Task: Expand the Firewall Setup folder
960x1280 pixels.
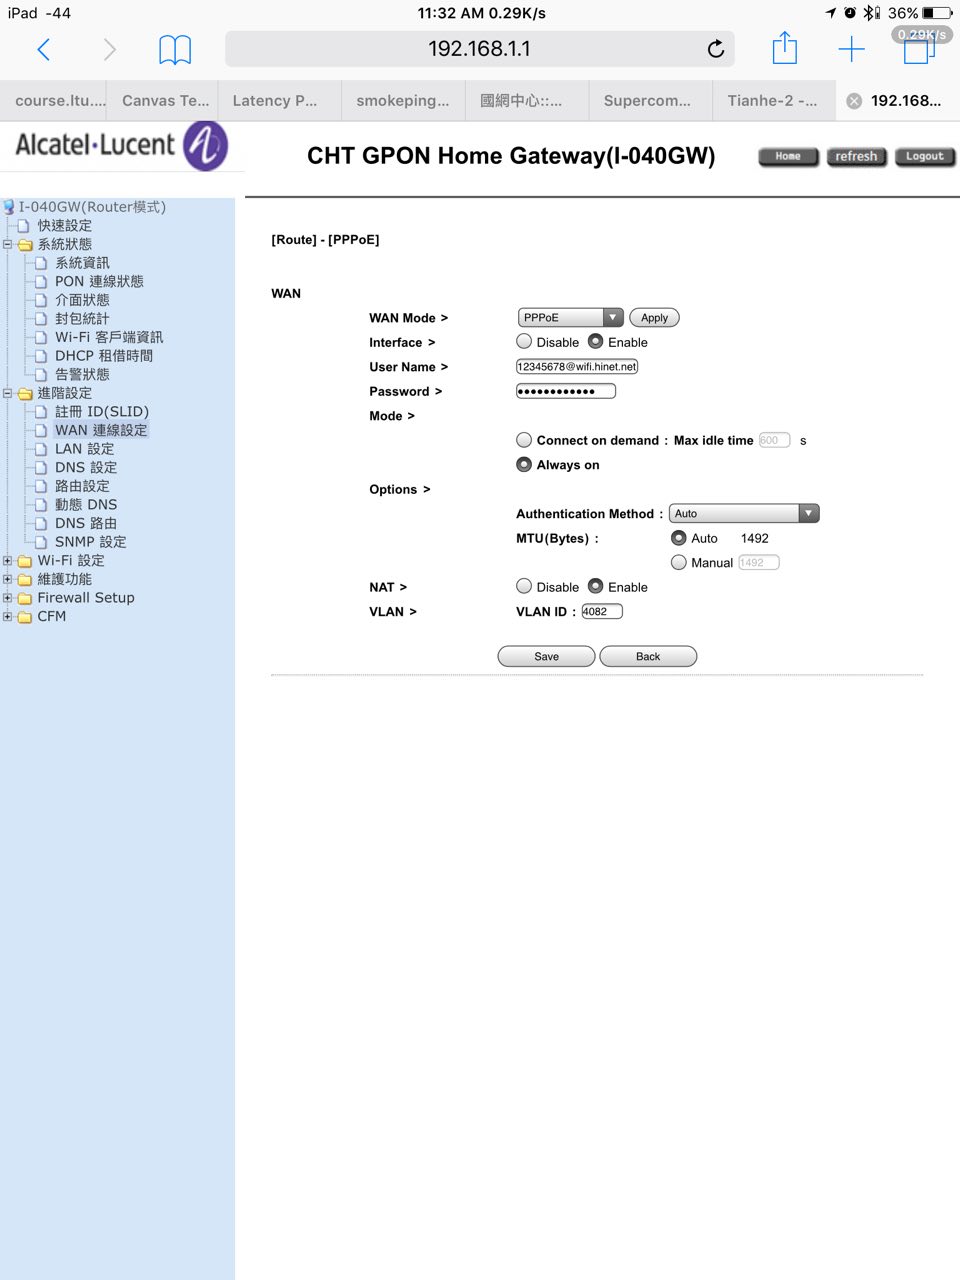Action: point(8,598)
